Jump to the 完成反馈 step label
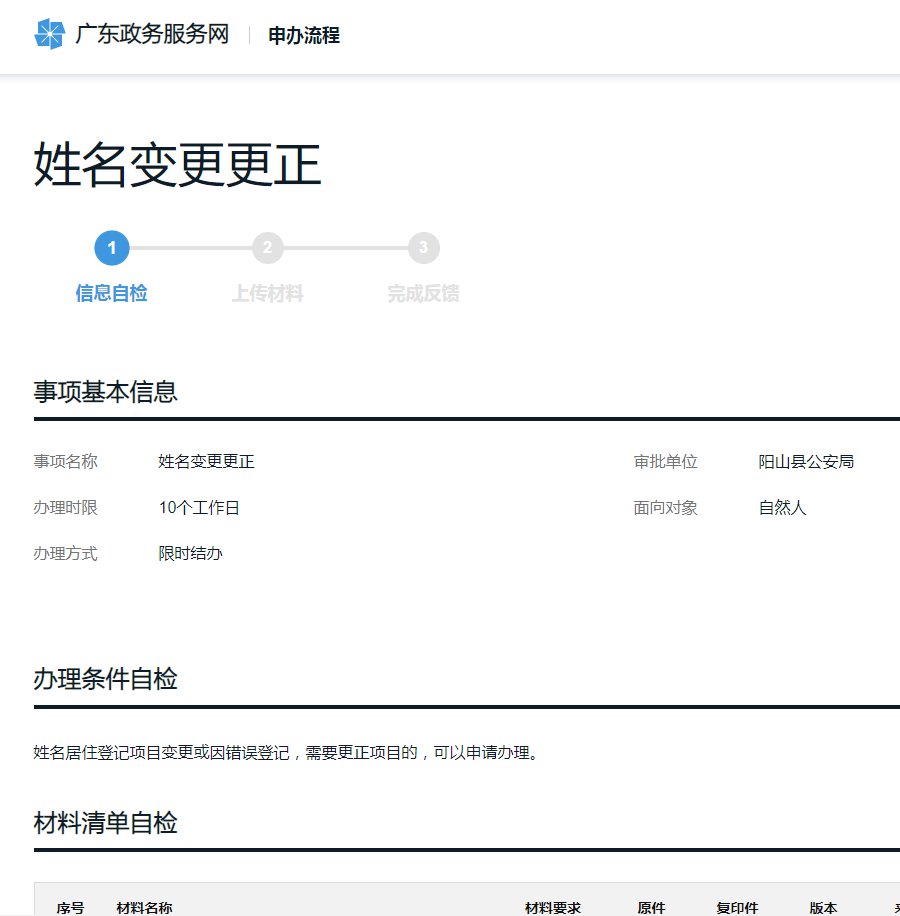 [424, 294]
